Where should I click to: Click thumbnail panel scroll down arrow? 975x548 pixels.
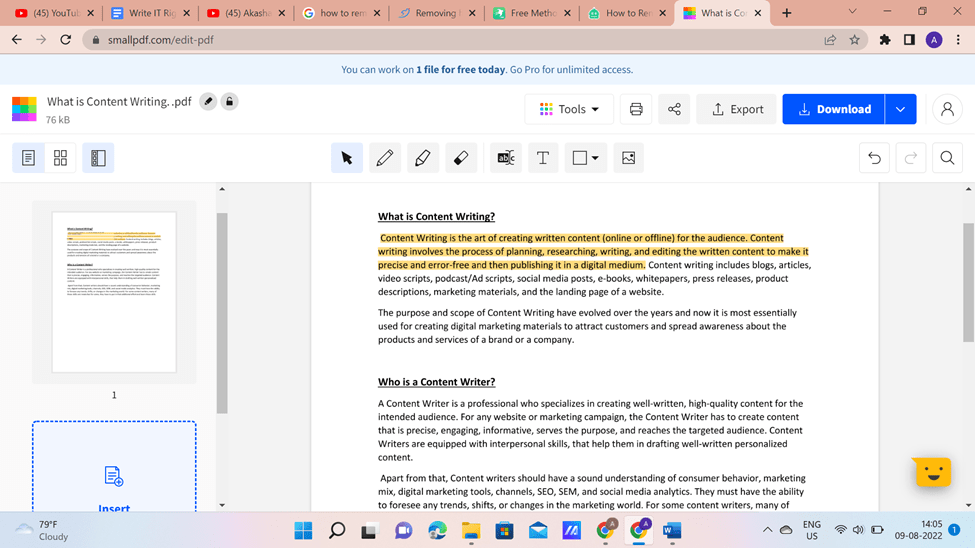(222, 505)
